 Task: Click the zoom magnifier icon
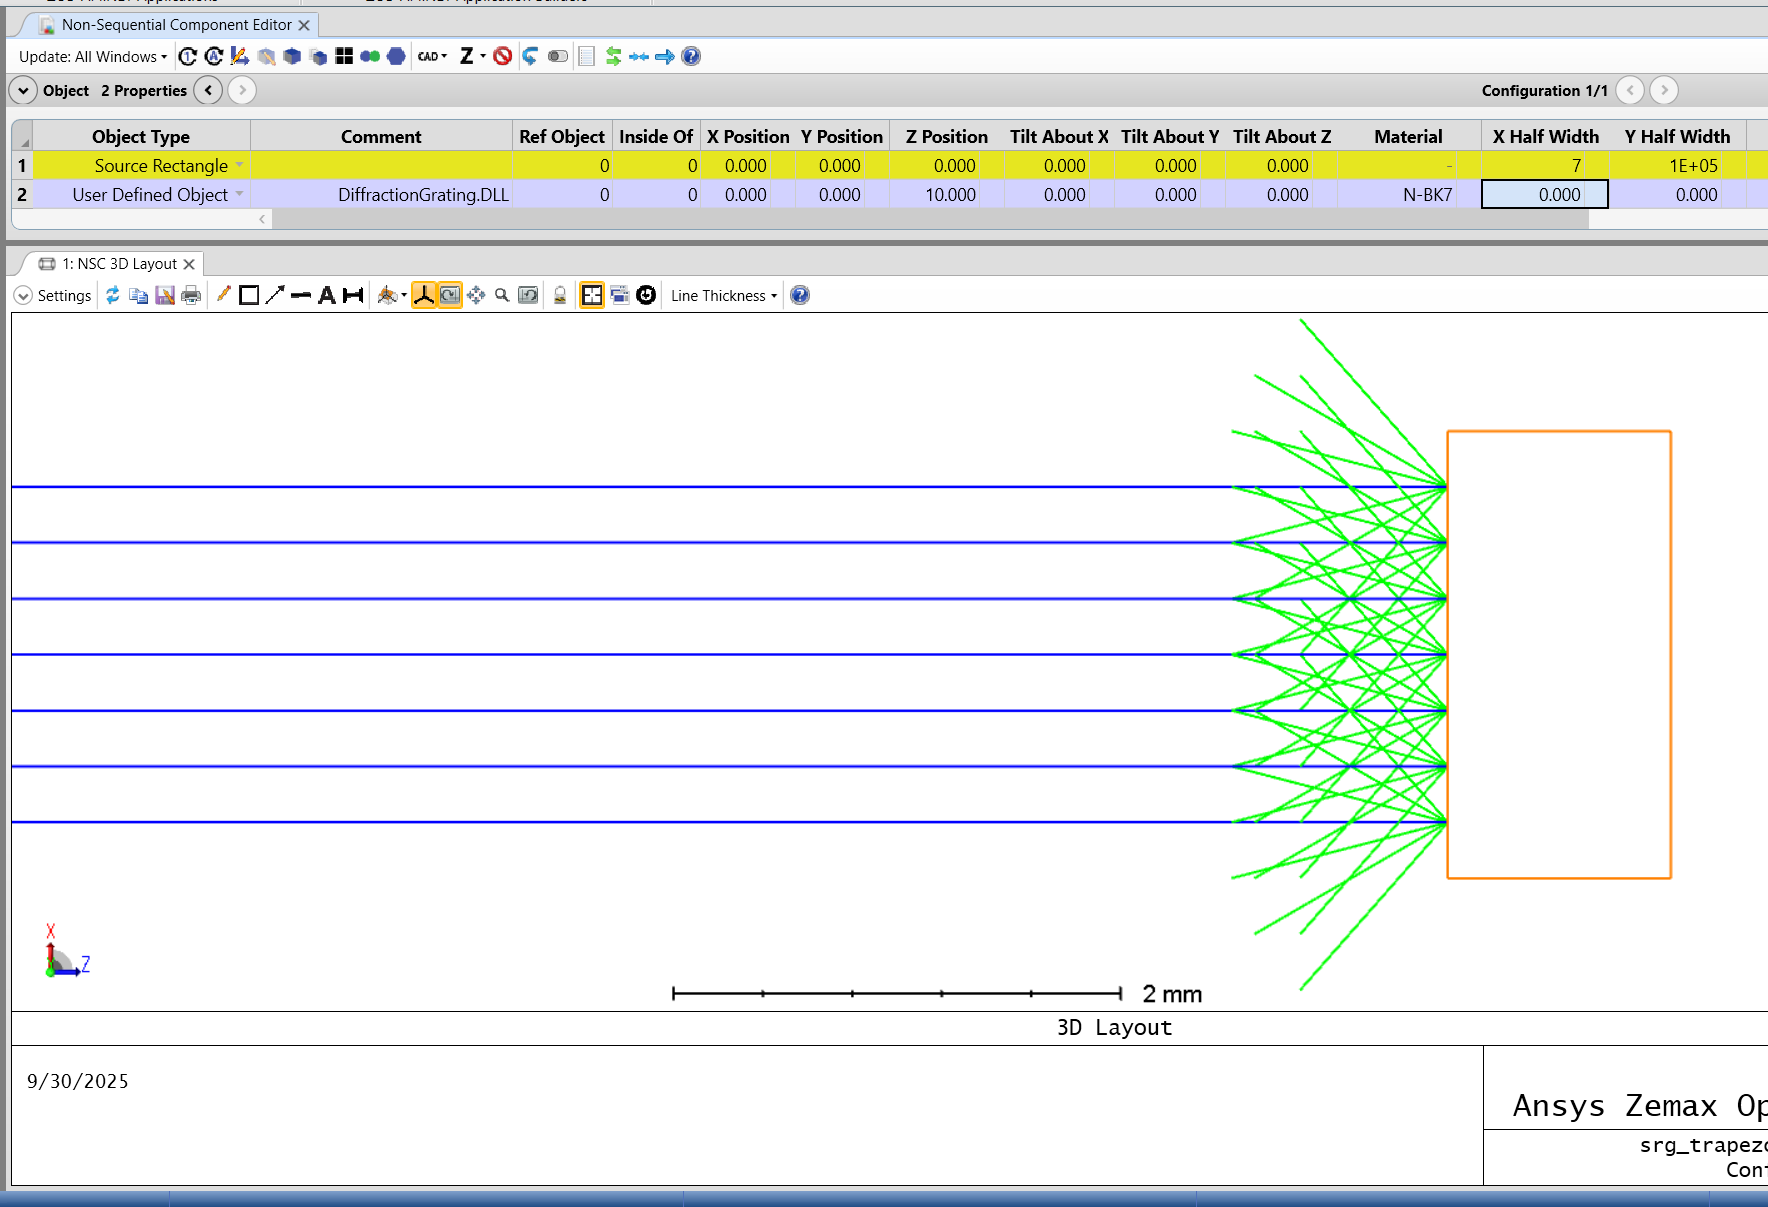click(502, 295)
